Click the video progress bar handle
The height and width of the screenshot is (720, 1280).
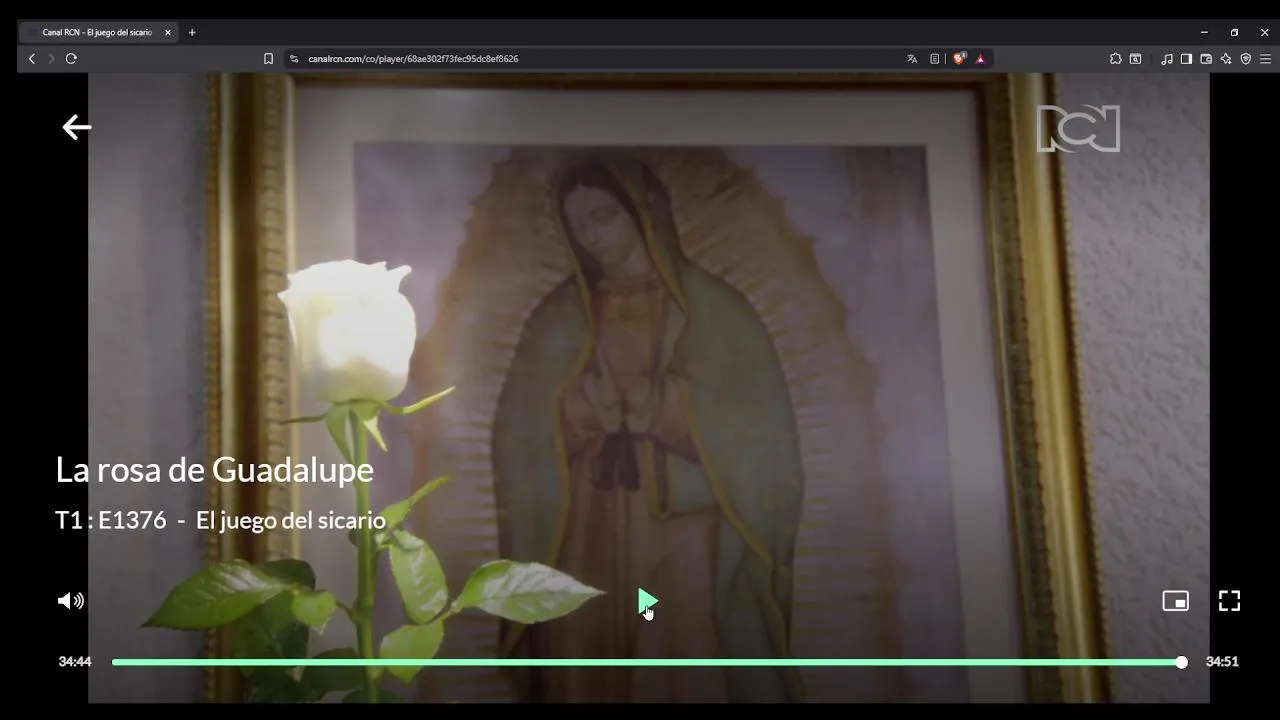[1181, 662]
